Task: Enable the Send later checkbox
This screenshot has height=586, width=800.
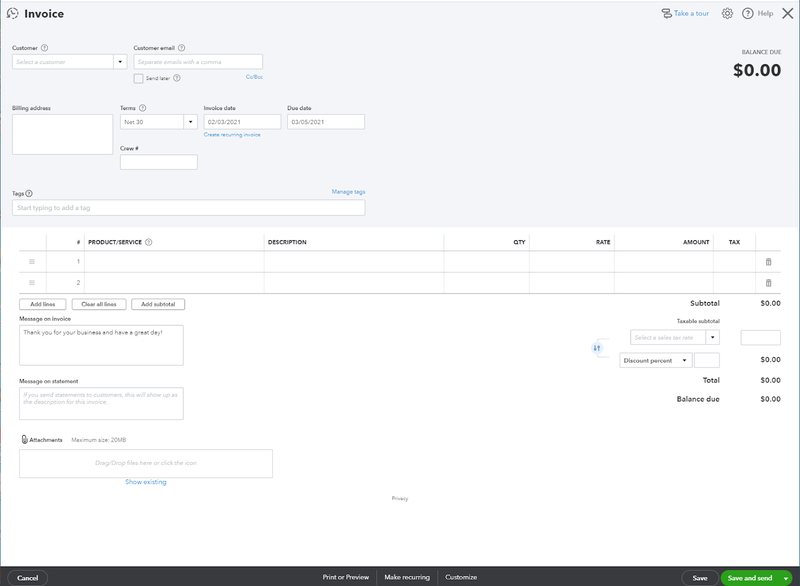Action: click(138, 78)
